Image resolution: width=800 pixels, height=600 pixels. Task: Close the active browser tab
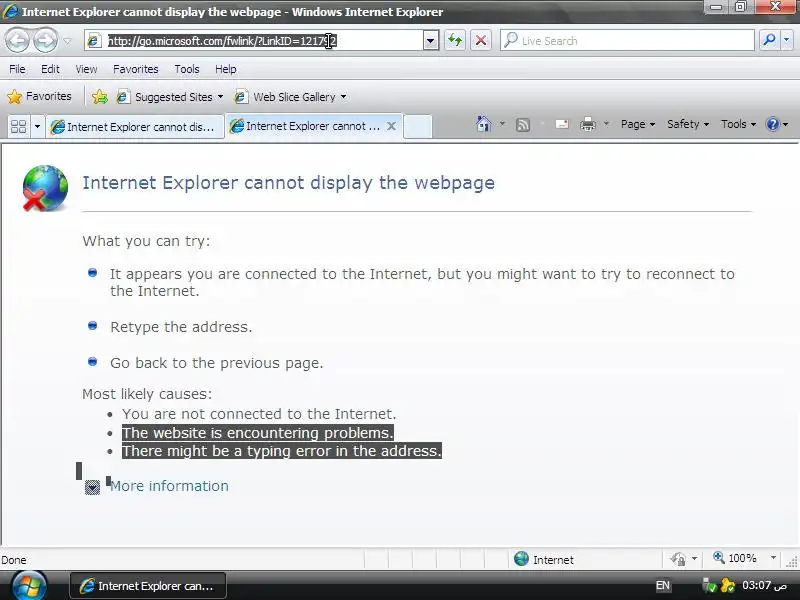point(391,126)
